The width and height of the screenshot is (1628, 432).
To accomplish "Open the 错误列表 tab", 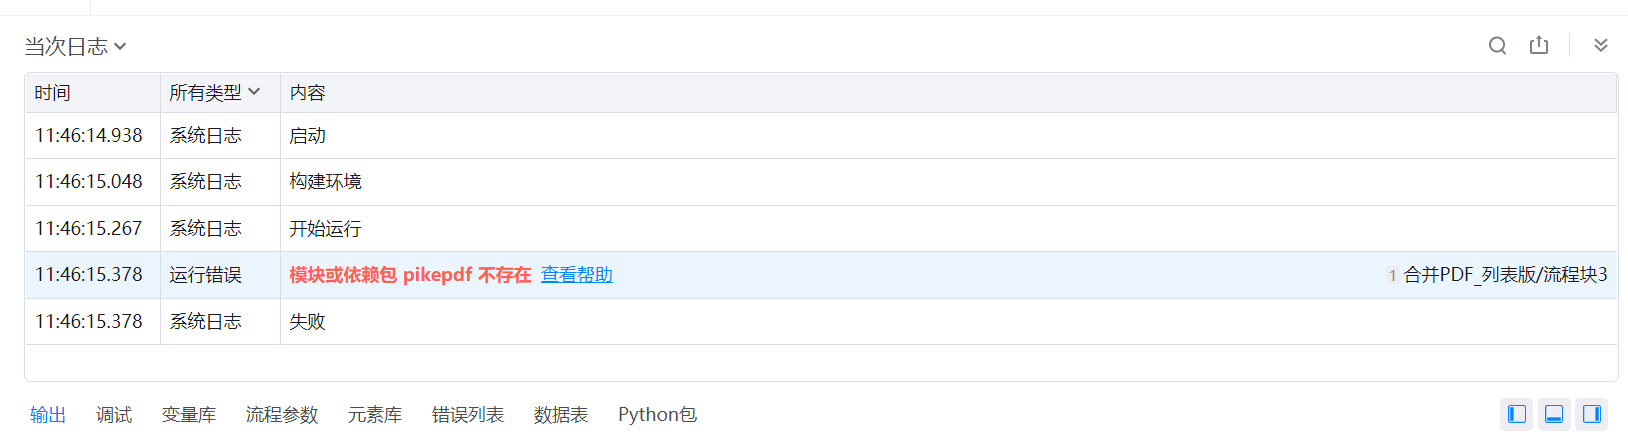I will click(x=468, y=415).
